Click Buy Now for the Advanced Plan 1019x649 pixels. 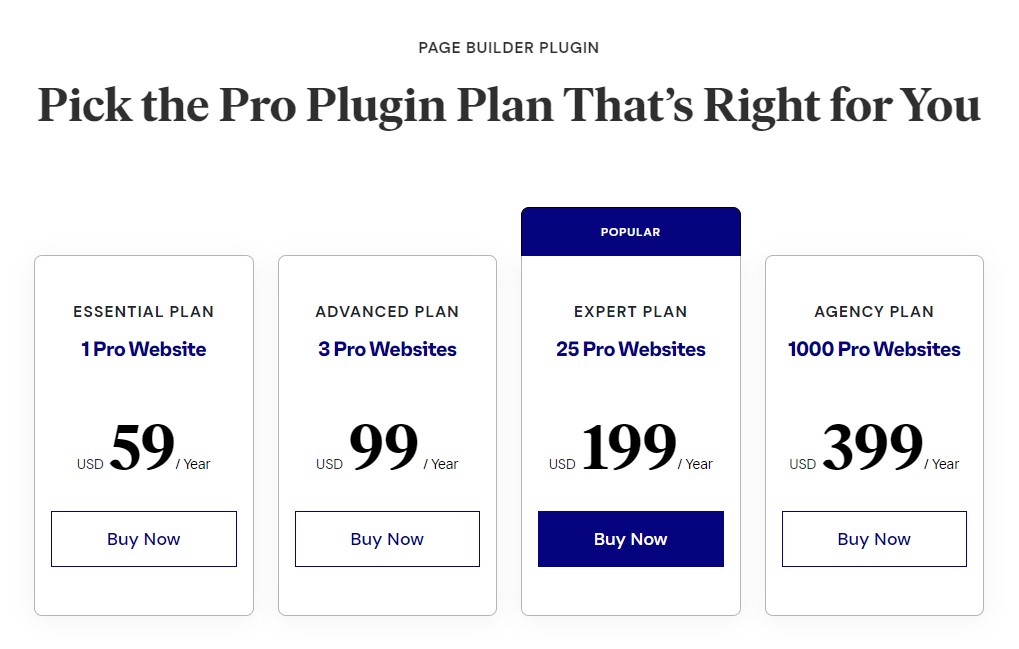tap(387, 539)
